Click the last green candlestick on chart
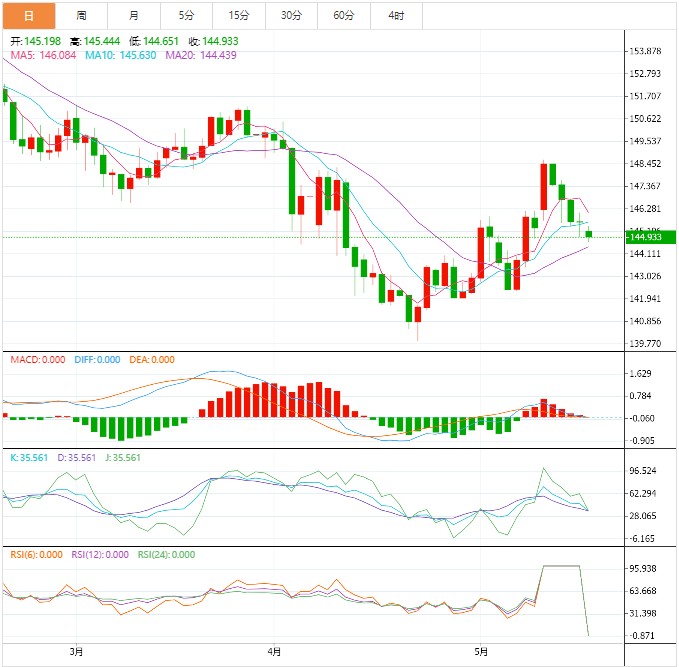Image resolution: width=679 pixels, height=667 pixels. point(588,234)
